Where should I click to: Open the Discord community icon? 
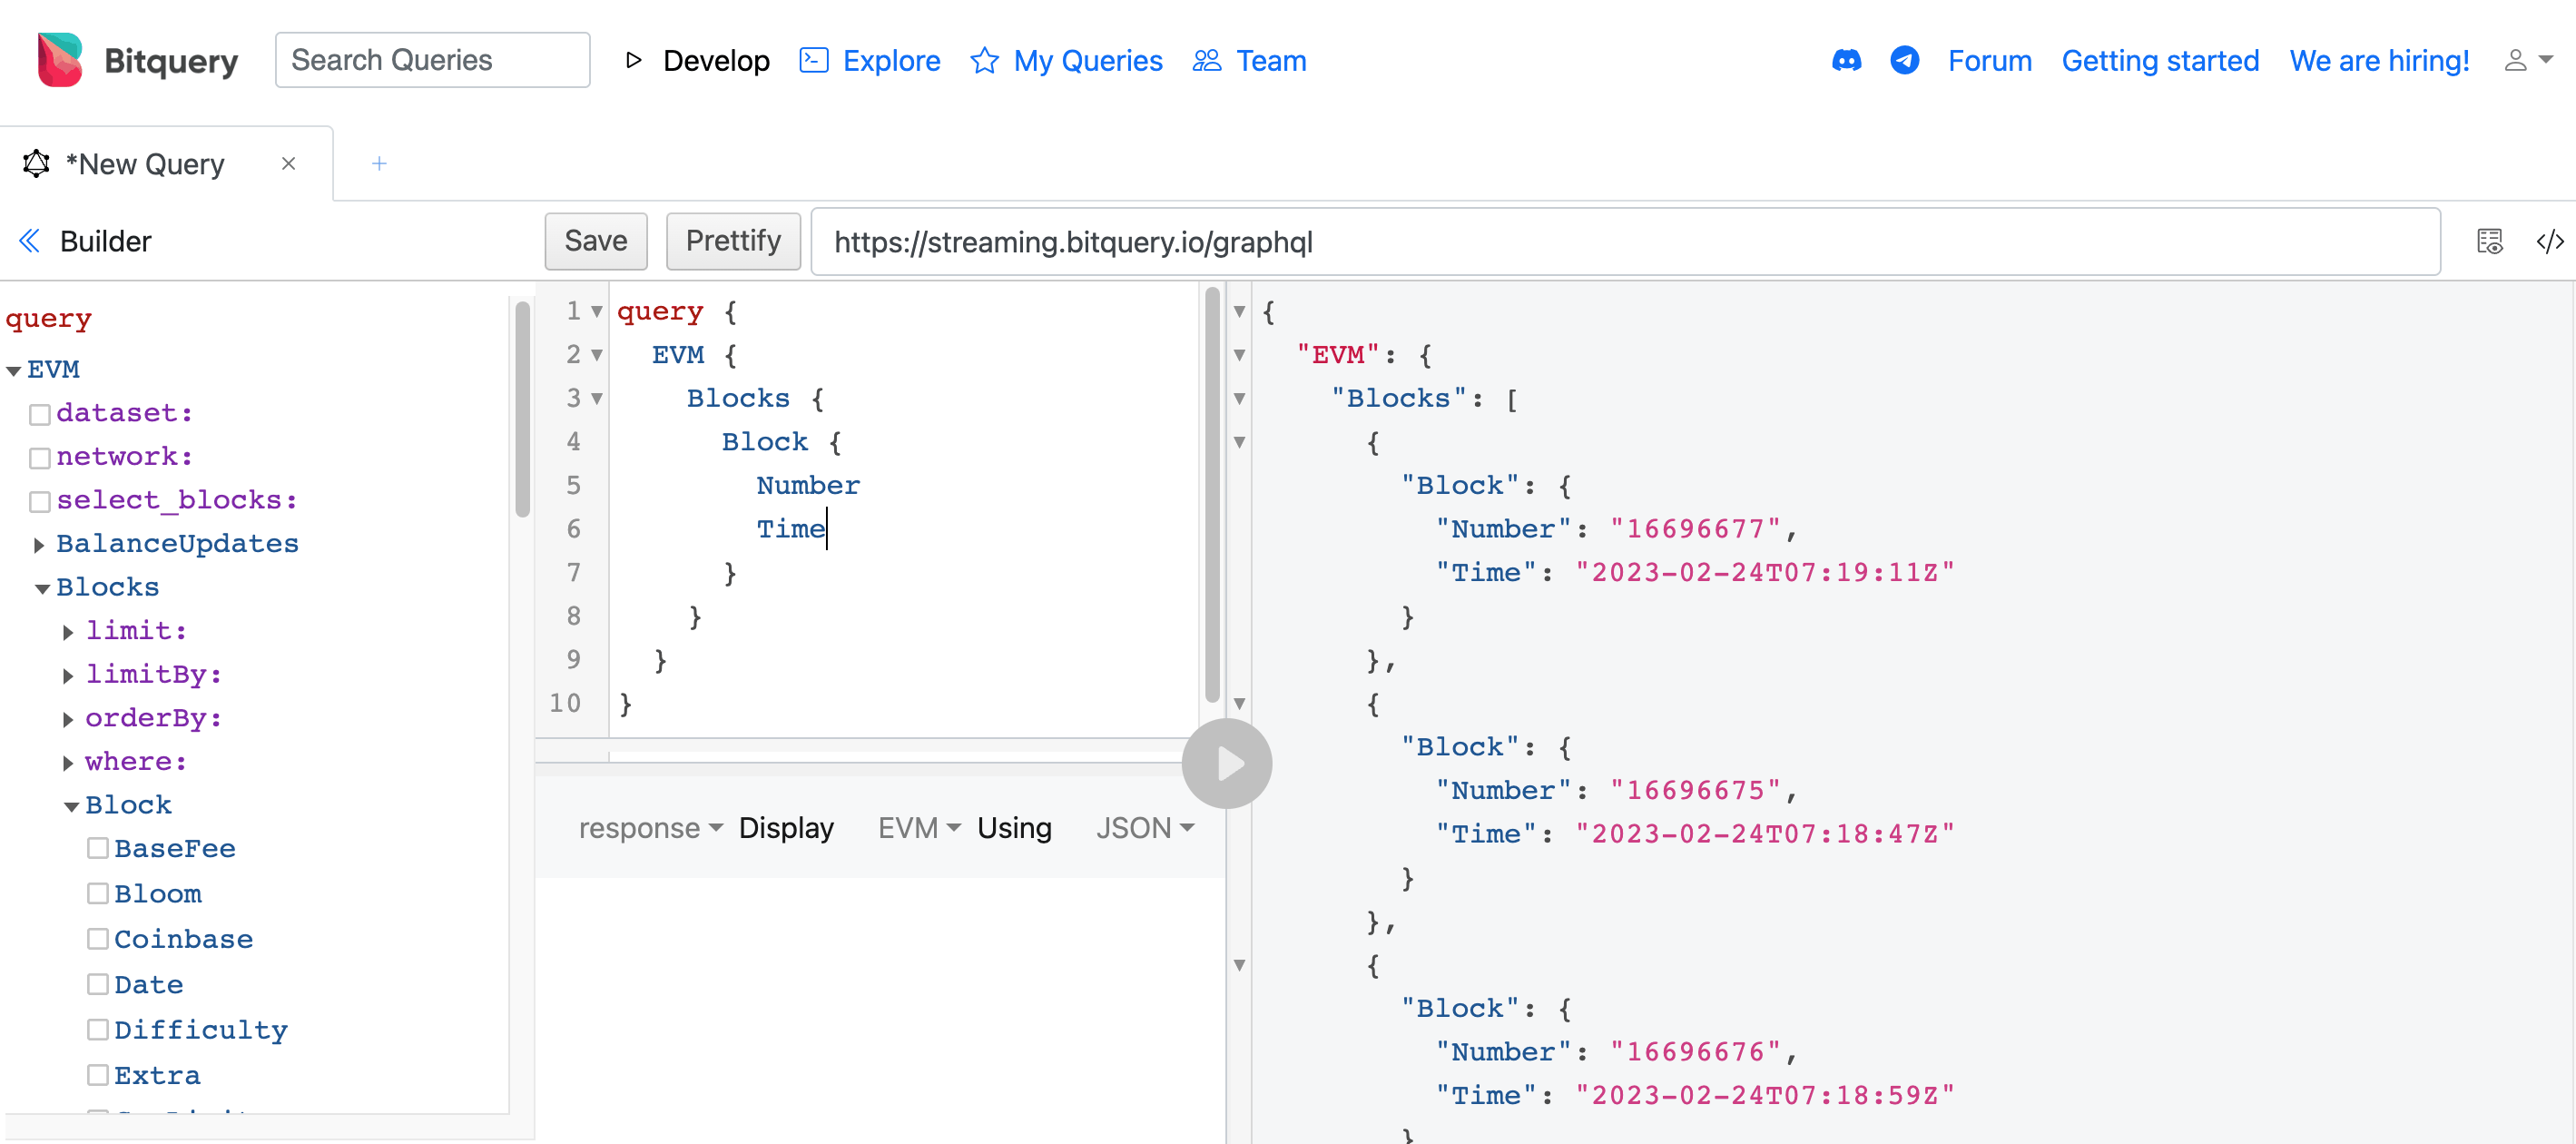click(x=1846, y=61)
